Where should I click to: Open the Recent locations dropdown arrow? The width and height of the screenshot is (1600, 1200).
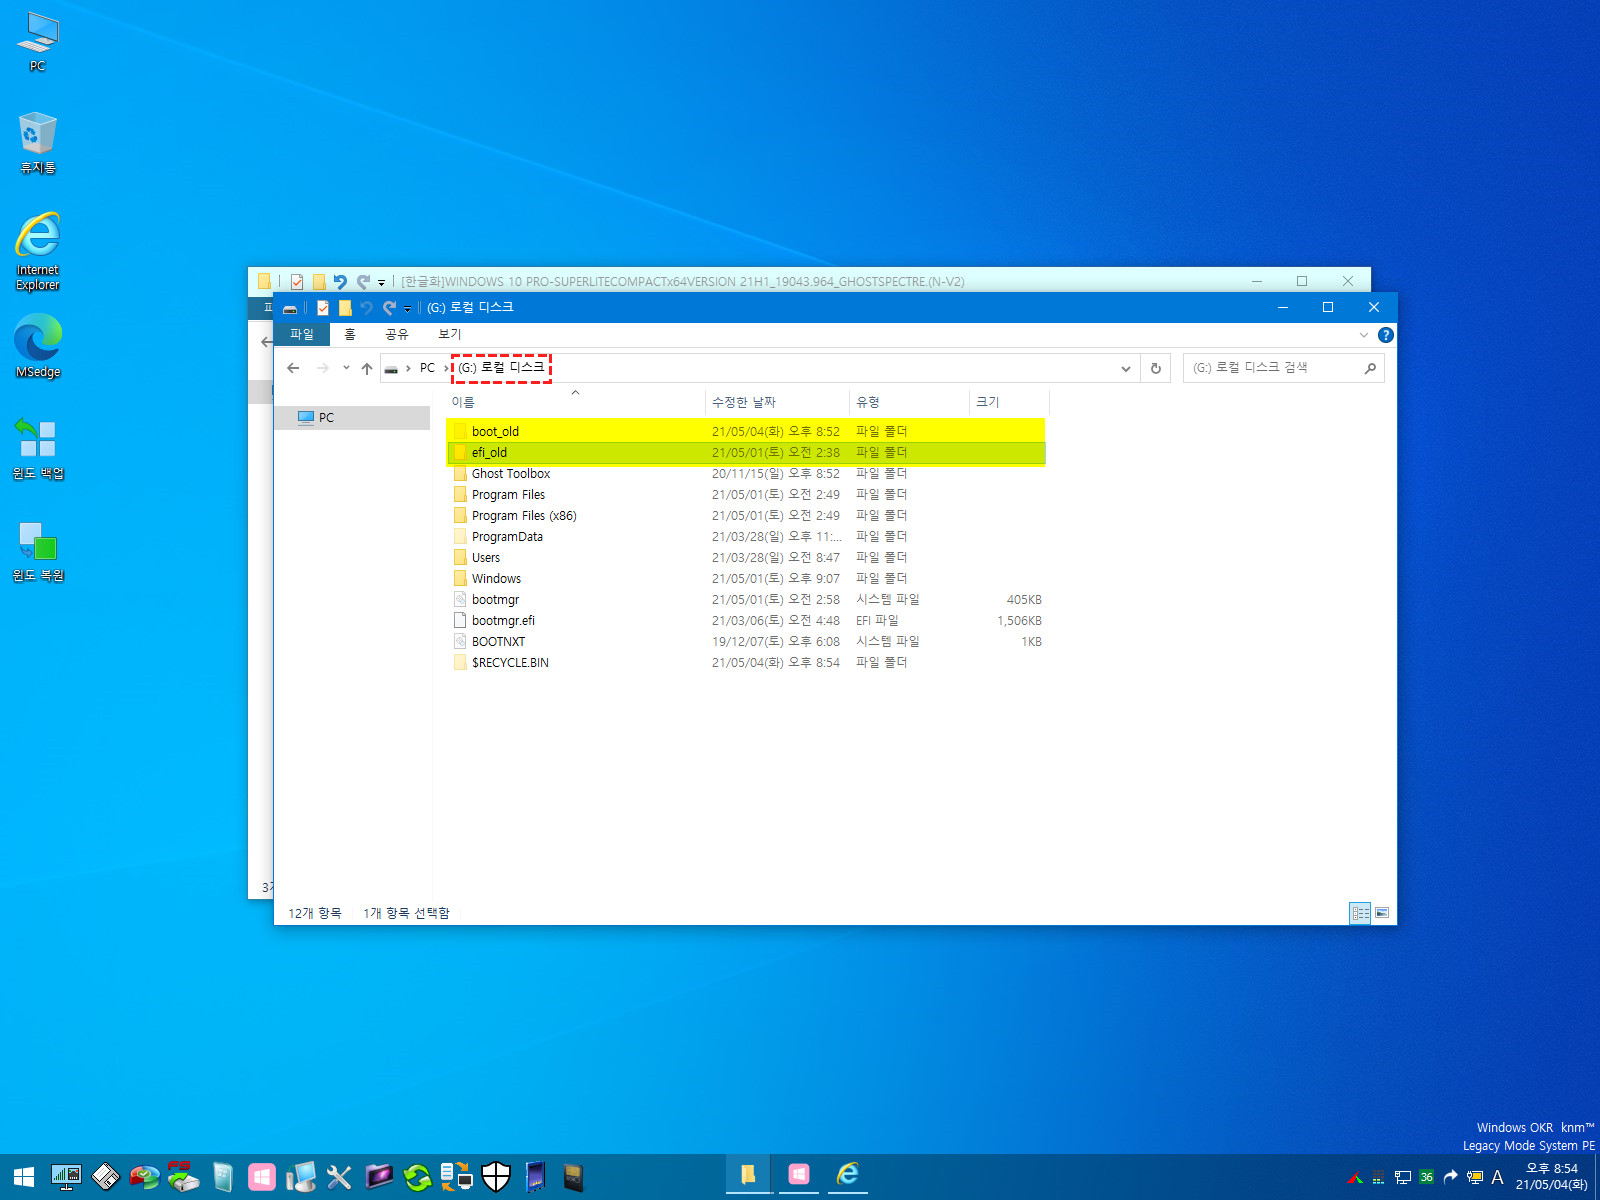tap(346, 368)
